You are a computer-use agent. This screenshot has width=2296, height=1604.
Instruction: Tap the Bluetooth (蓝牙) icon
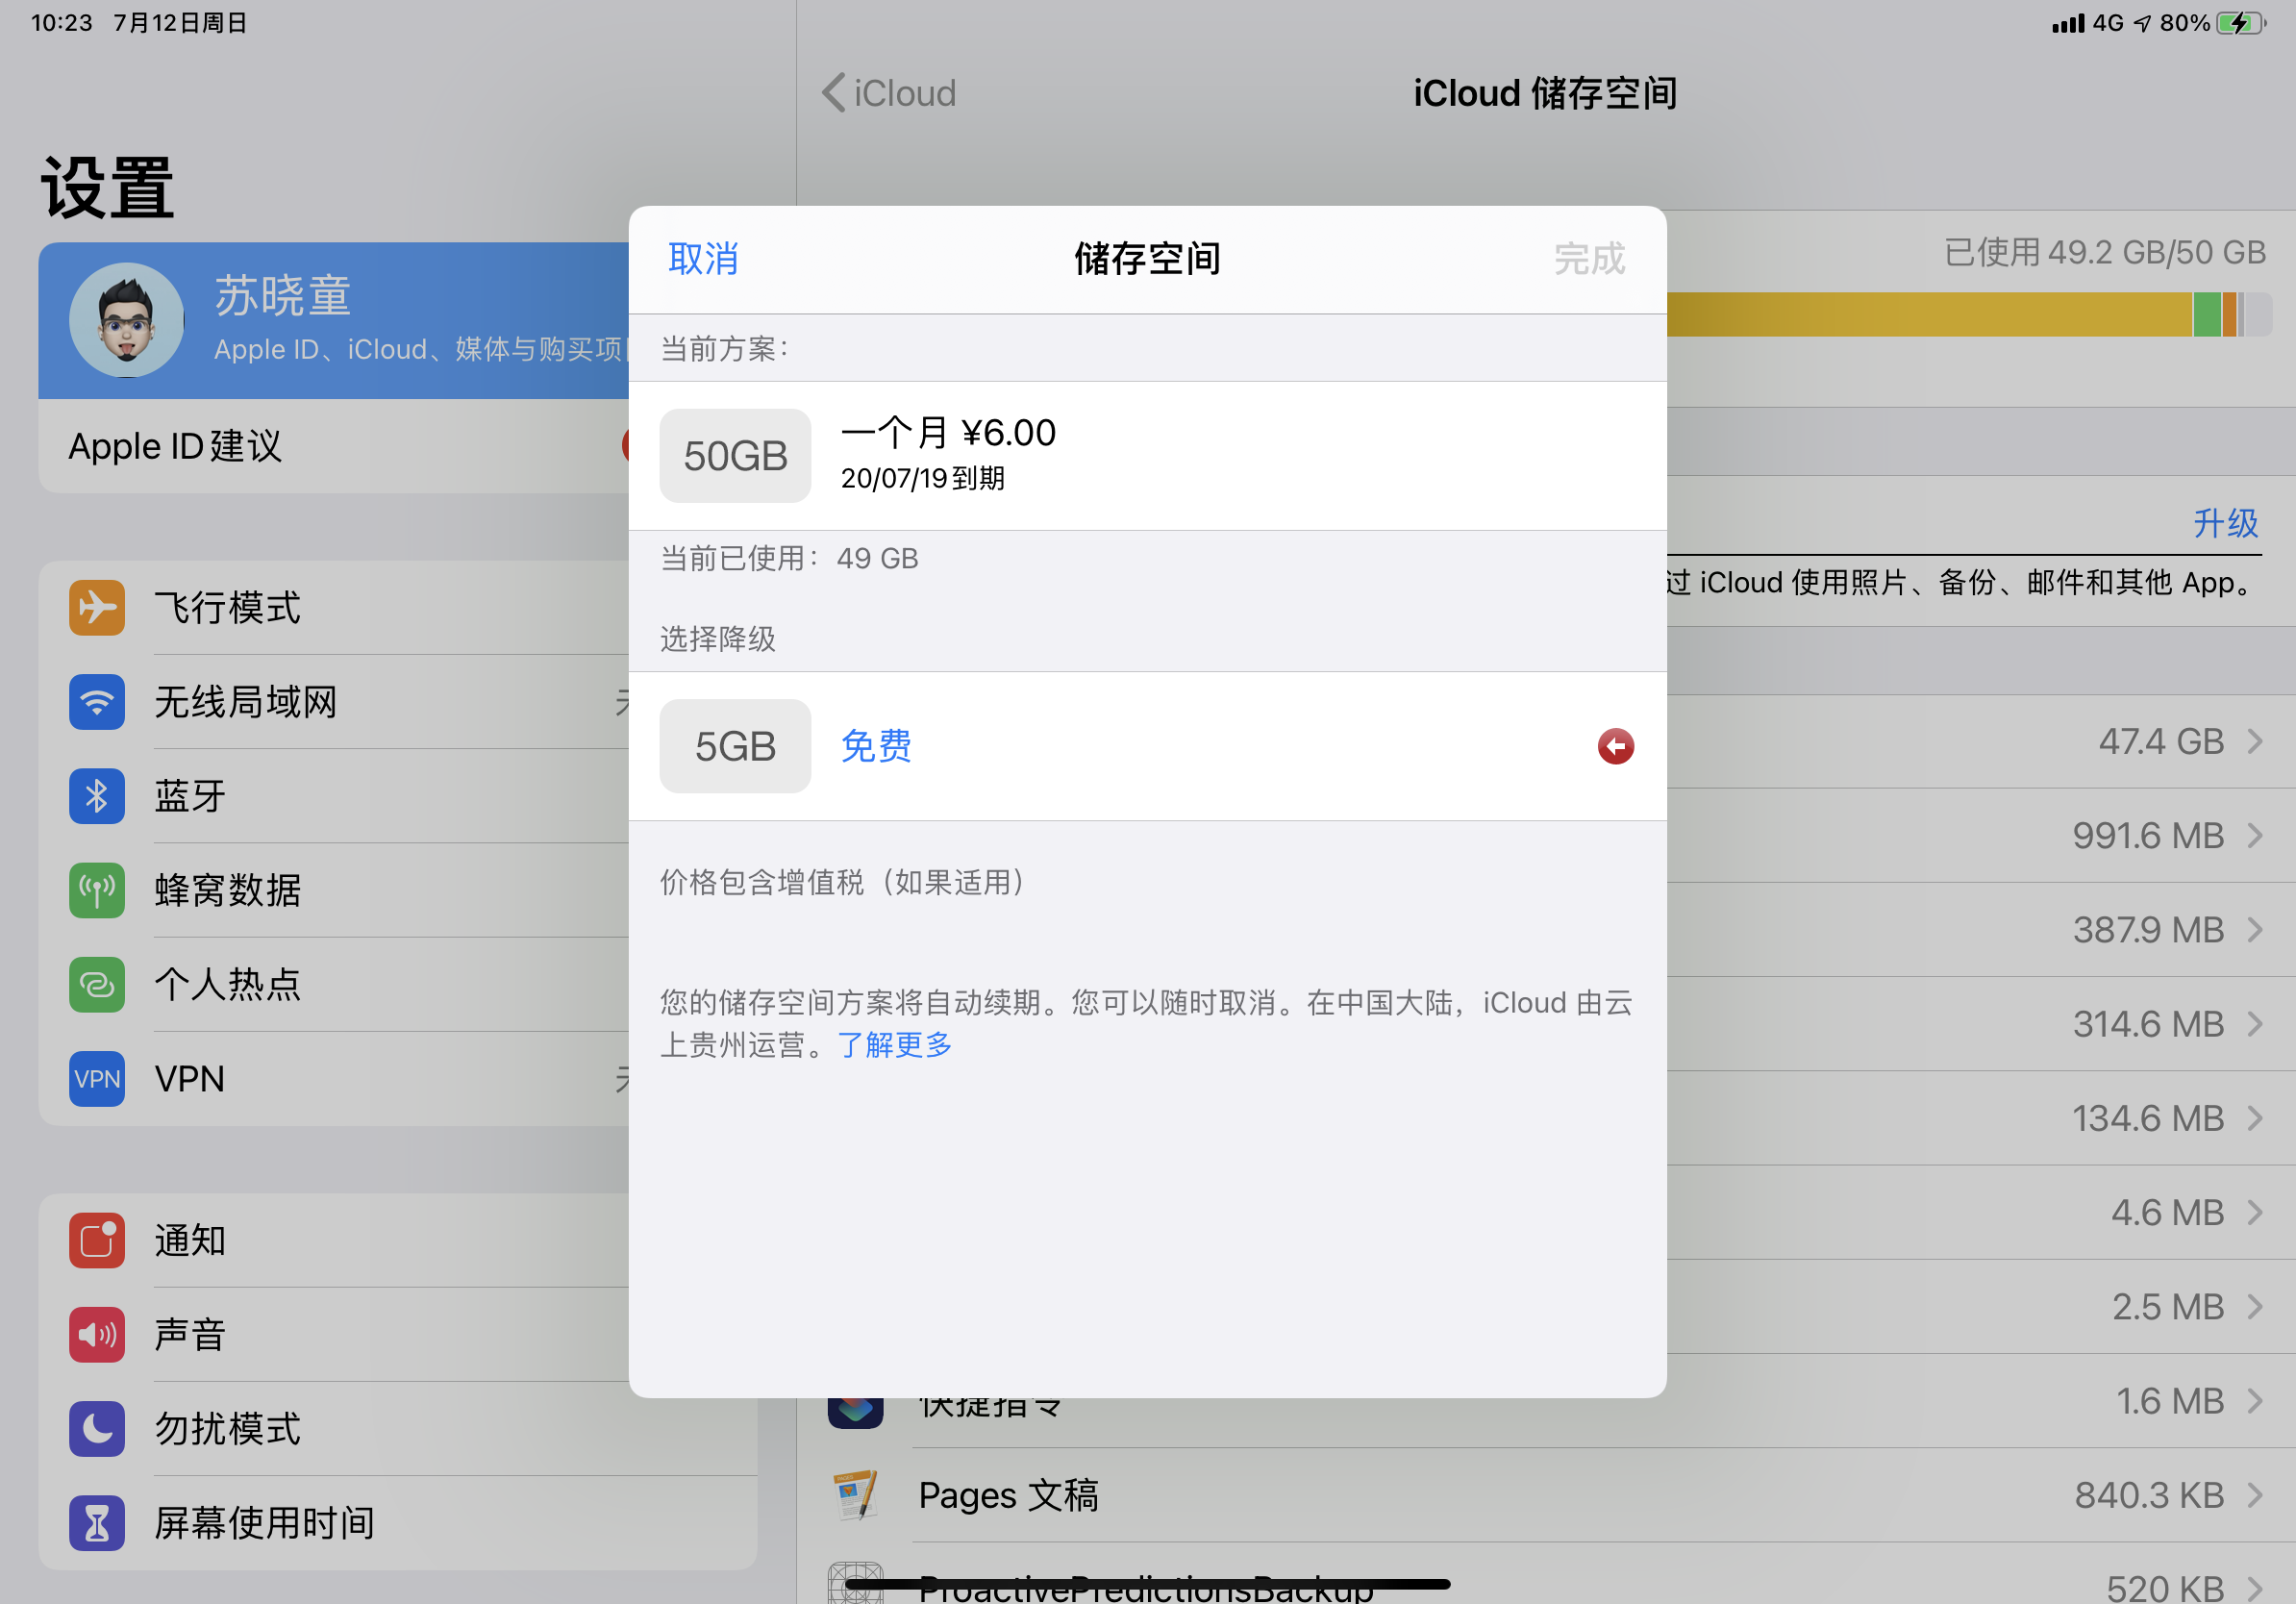tap(97, 796)
